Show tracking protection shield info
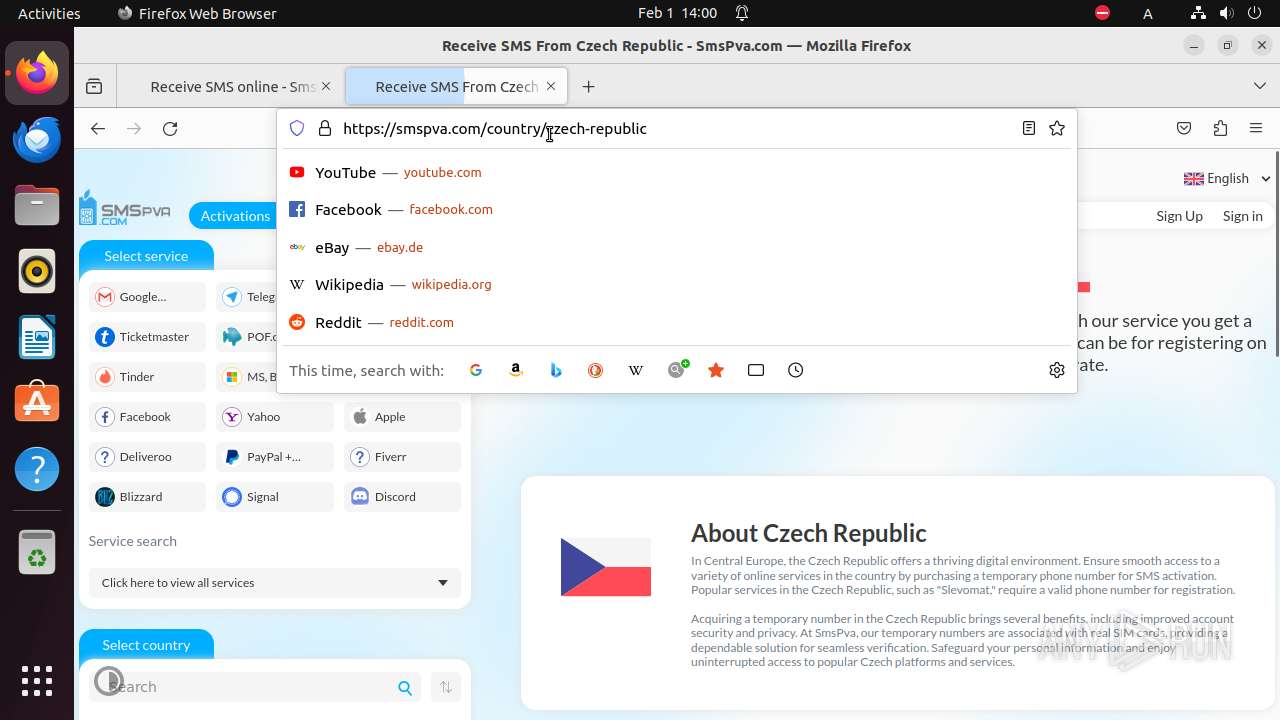 click(x=297, y=128)
